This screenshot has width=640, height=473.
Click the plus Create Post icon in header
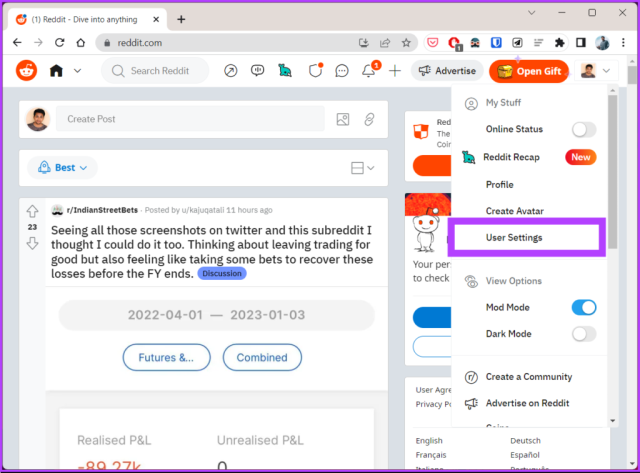[395, 71]
